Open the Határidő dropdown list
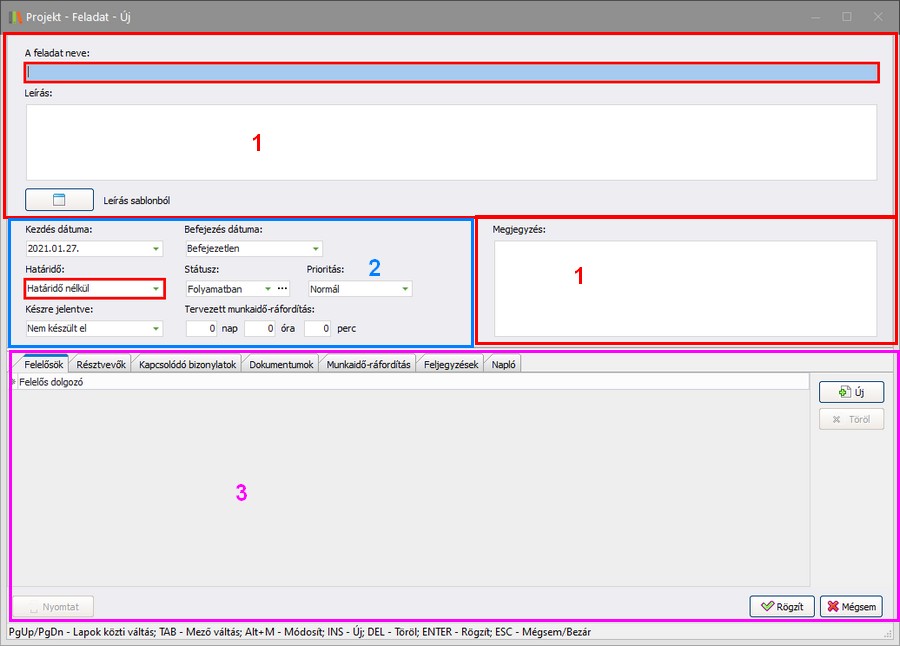 pos(156,289)
